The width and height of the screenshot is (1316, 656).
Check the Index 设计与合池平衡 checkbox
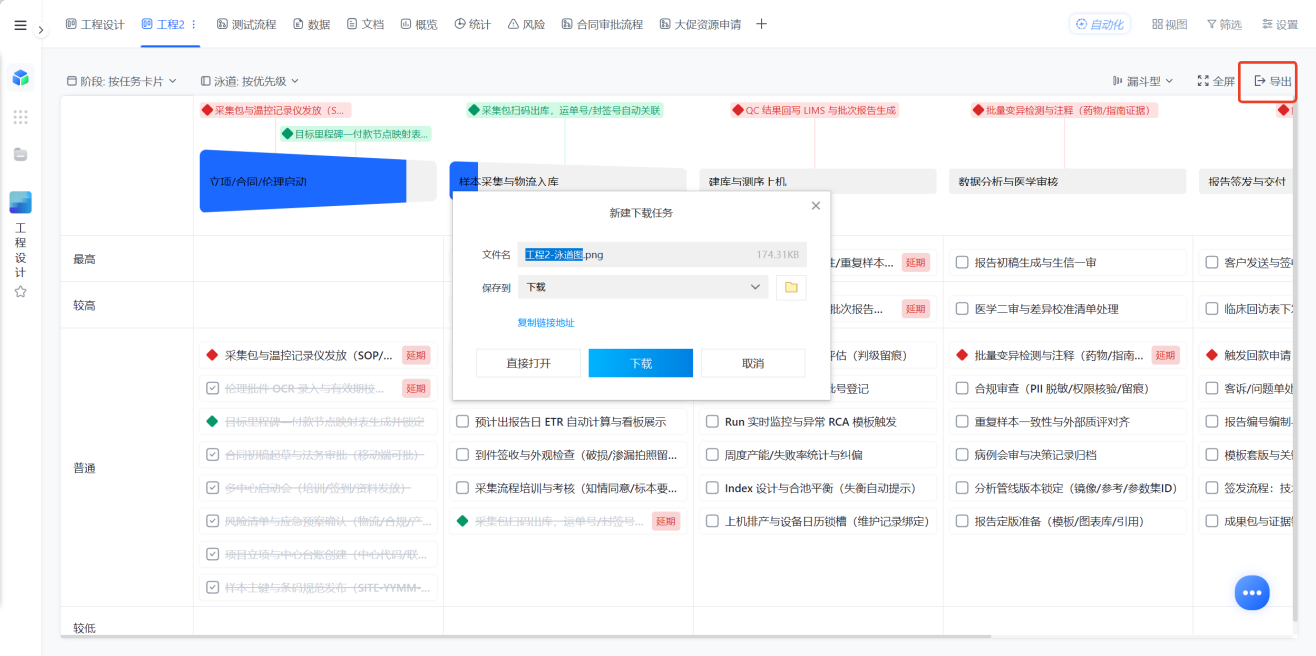coord(712,488)
